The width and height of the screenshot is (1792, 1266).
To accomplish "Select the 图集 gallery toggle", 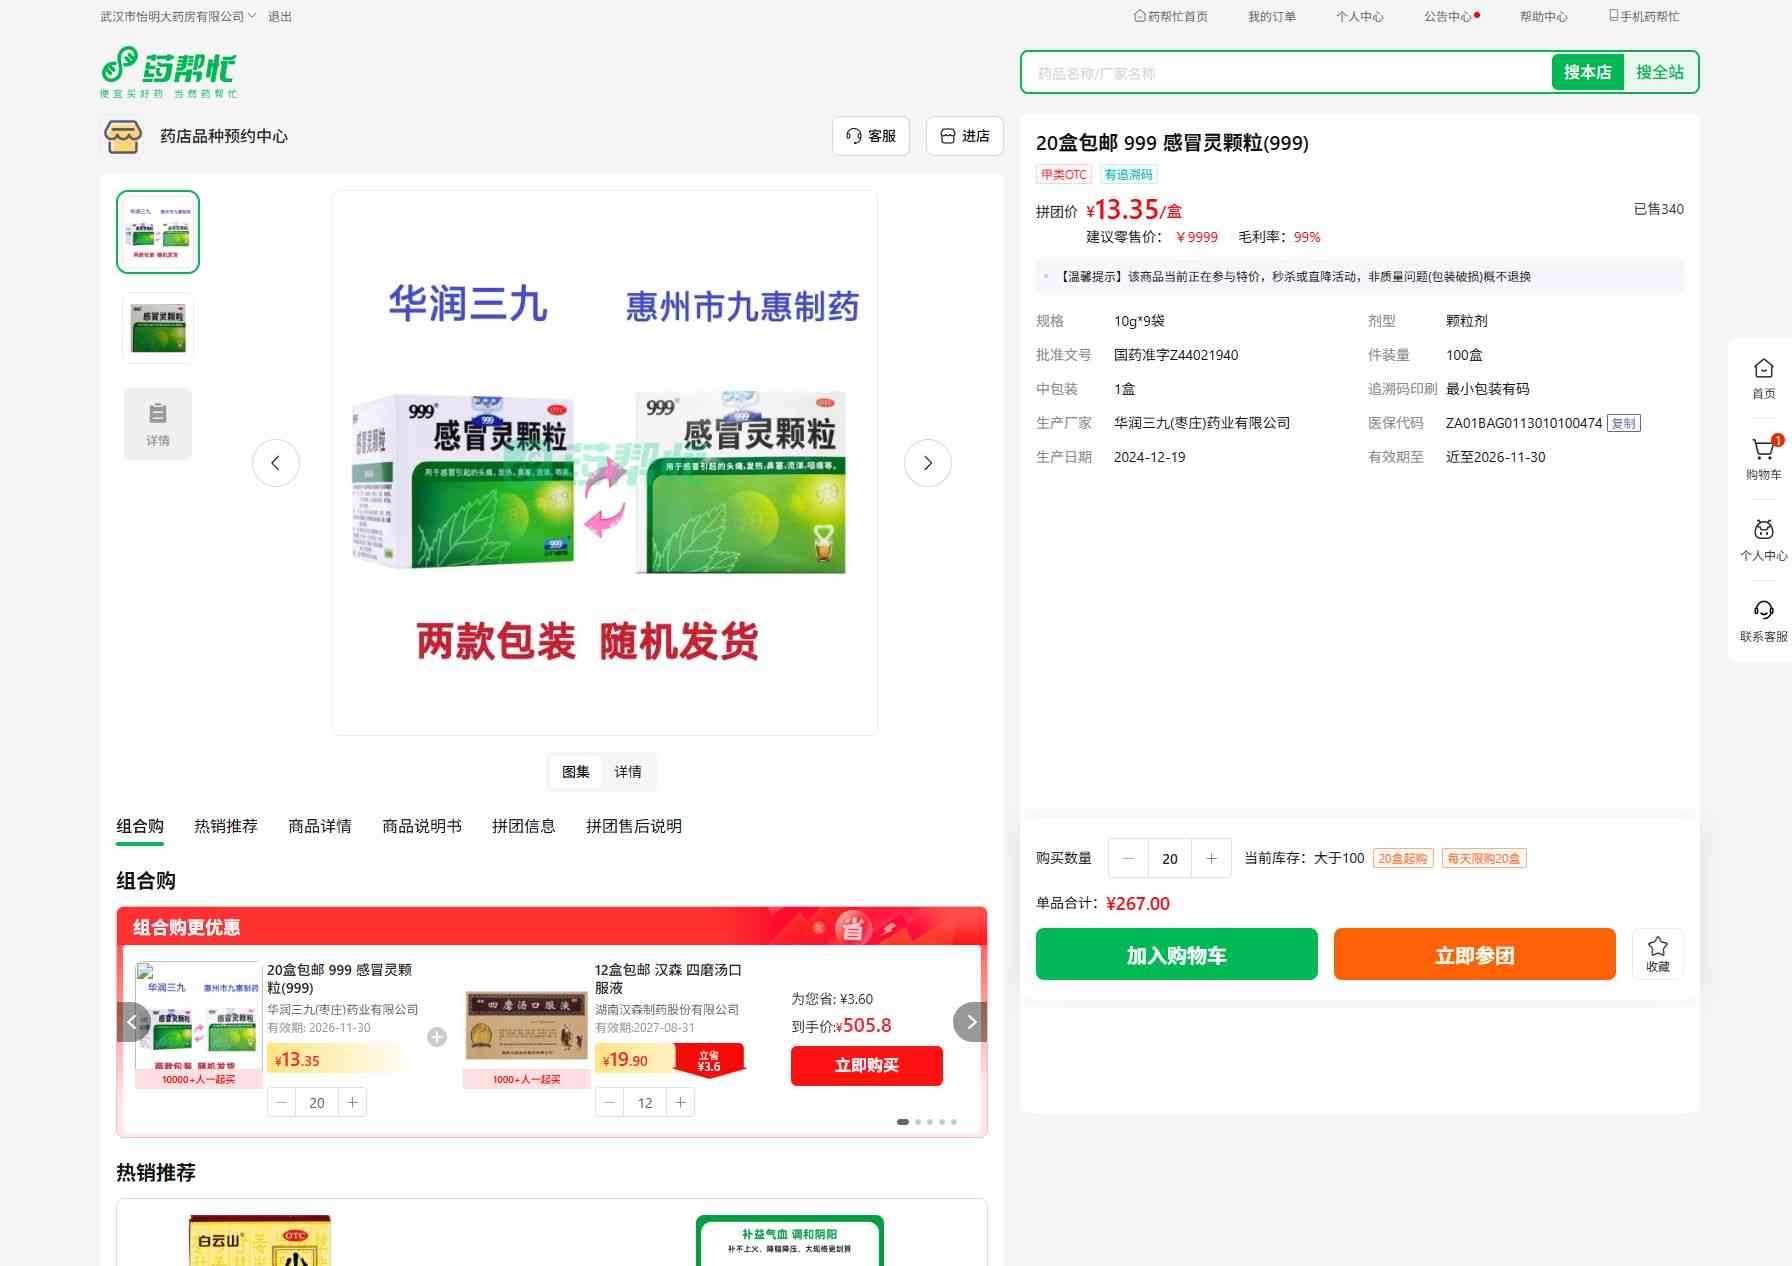I will click(575, 772).
